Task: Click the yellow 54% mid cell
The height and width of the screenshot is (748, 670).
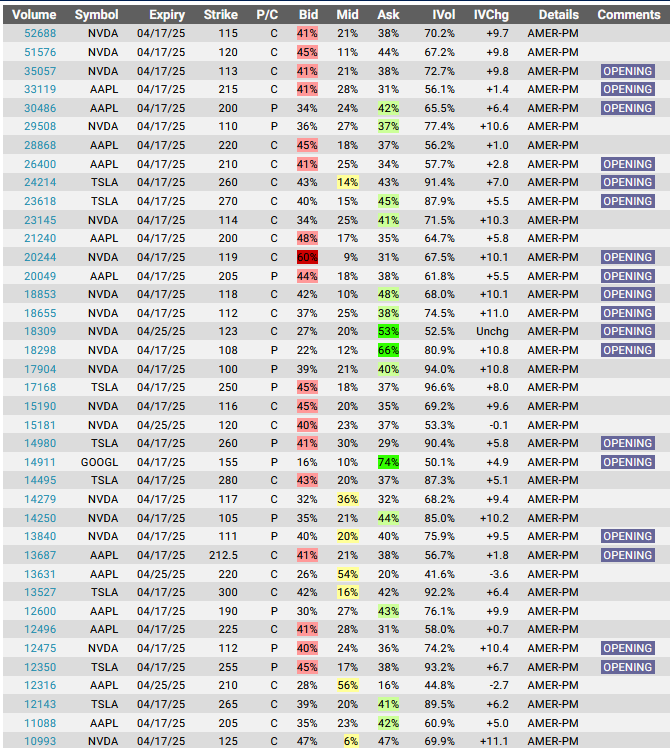Action: click(x=347, y=574)
